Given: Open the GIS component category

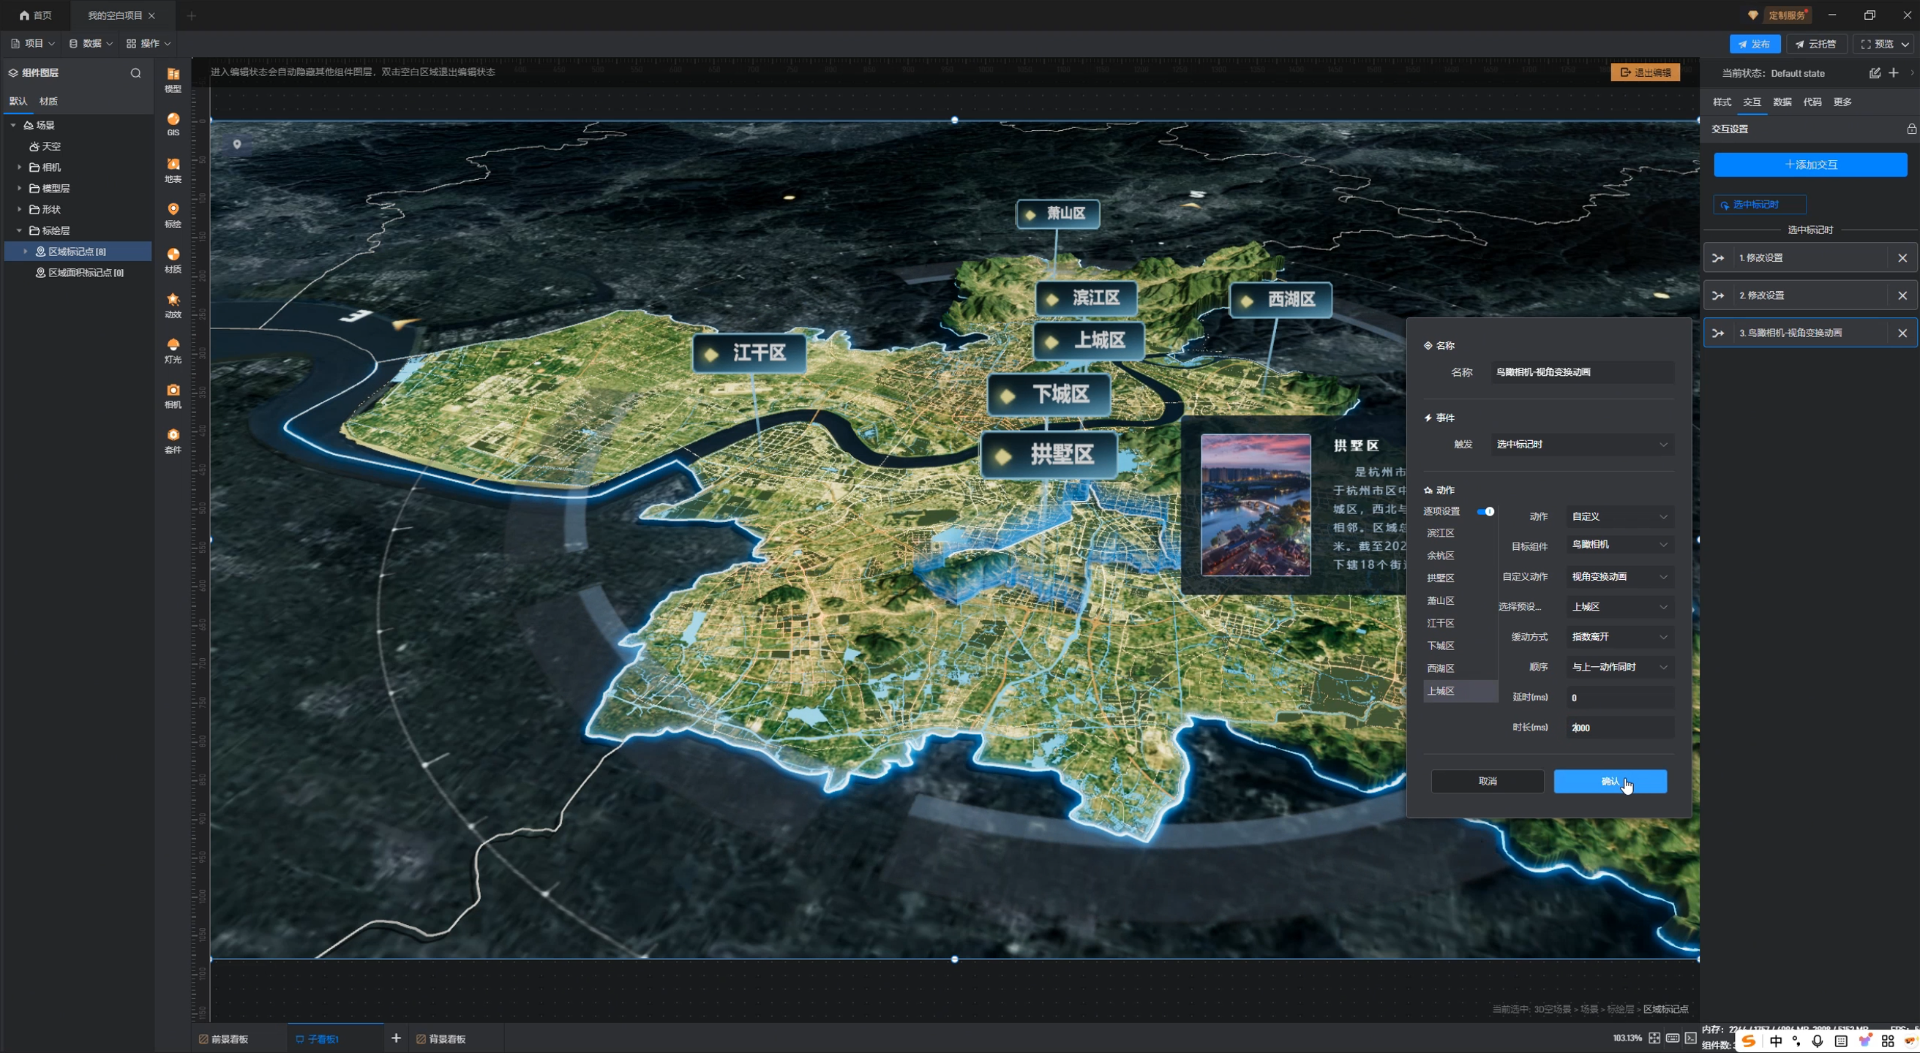Looking at the screenshot, I should pyautogui.click(x=173, y=124).
